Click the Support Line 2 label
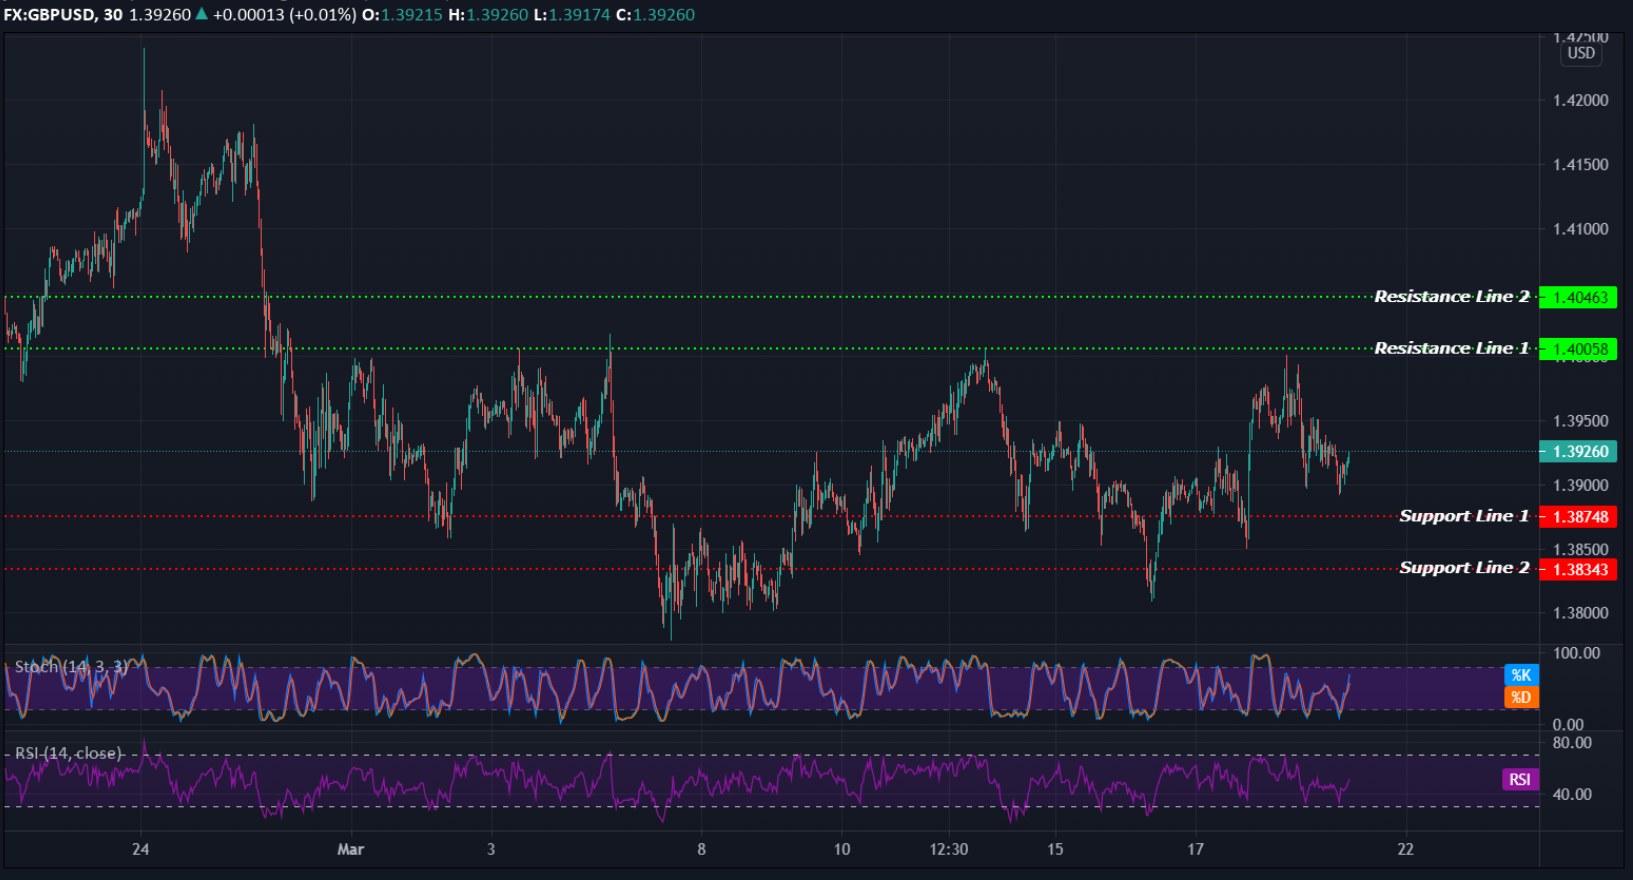The image size is (1633, 880). (x=1464, y=568)
